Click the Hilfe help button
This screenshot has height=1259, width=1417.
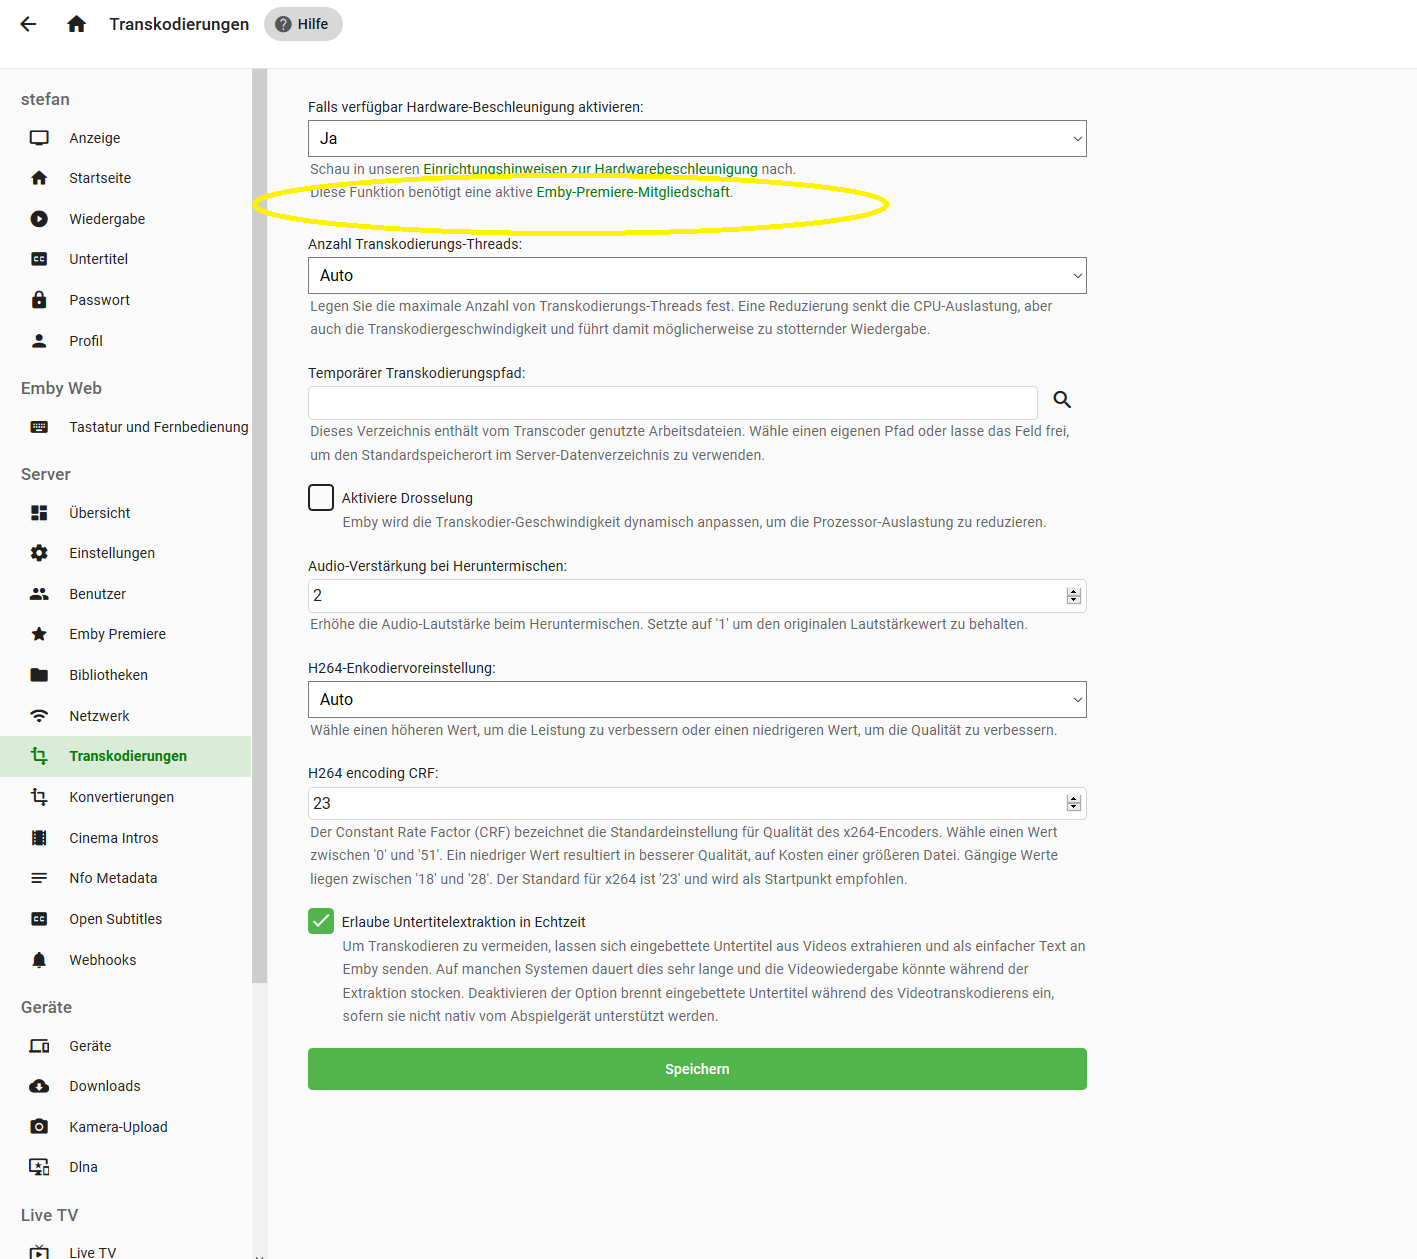(303, 24)
